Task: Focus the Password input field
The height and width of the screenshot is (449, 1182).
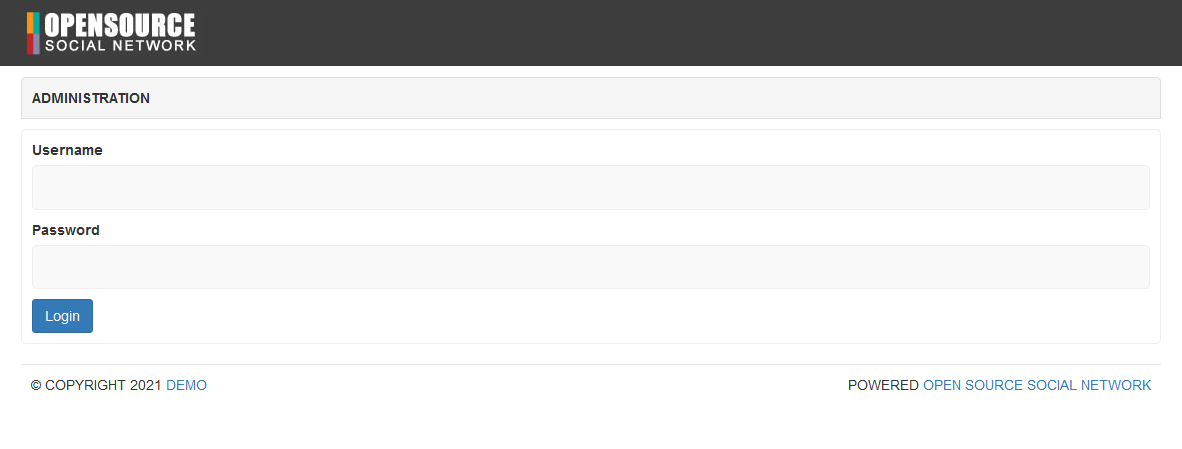Action: coord(590,267)
